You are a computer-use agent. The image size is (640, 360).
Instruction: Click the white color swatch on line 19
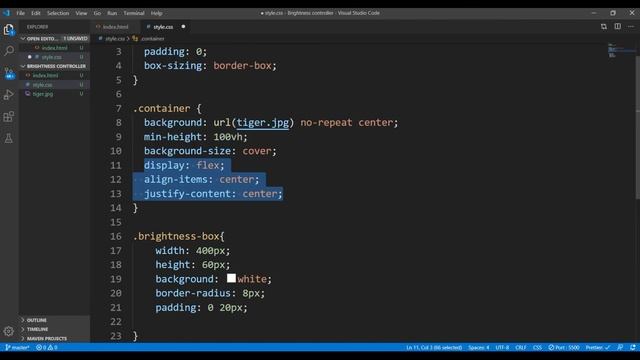tap(231, 278)
